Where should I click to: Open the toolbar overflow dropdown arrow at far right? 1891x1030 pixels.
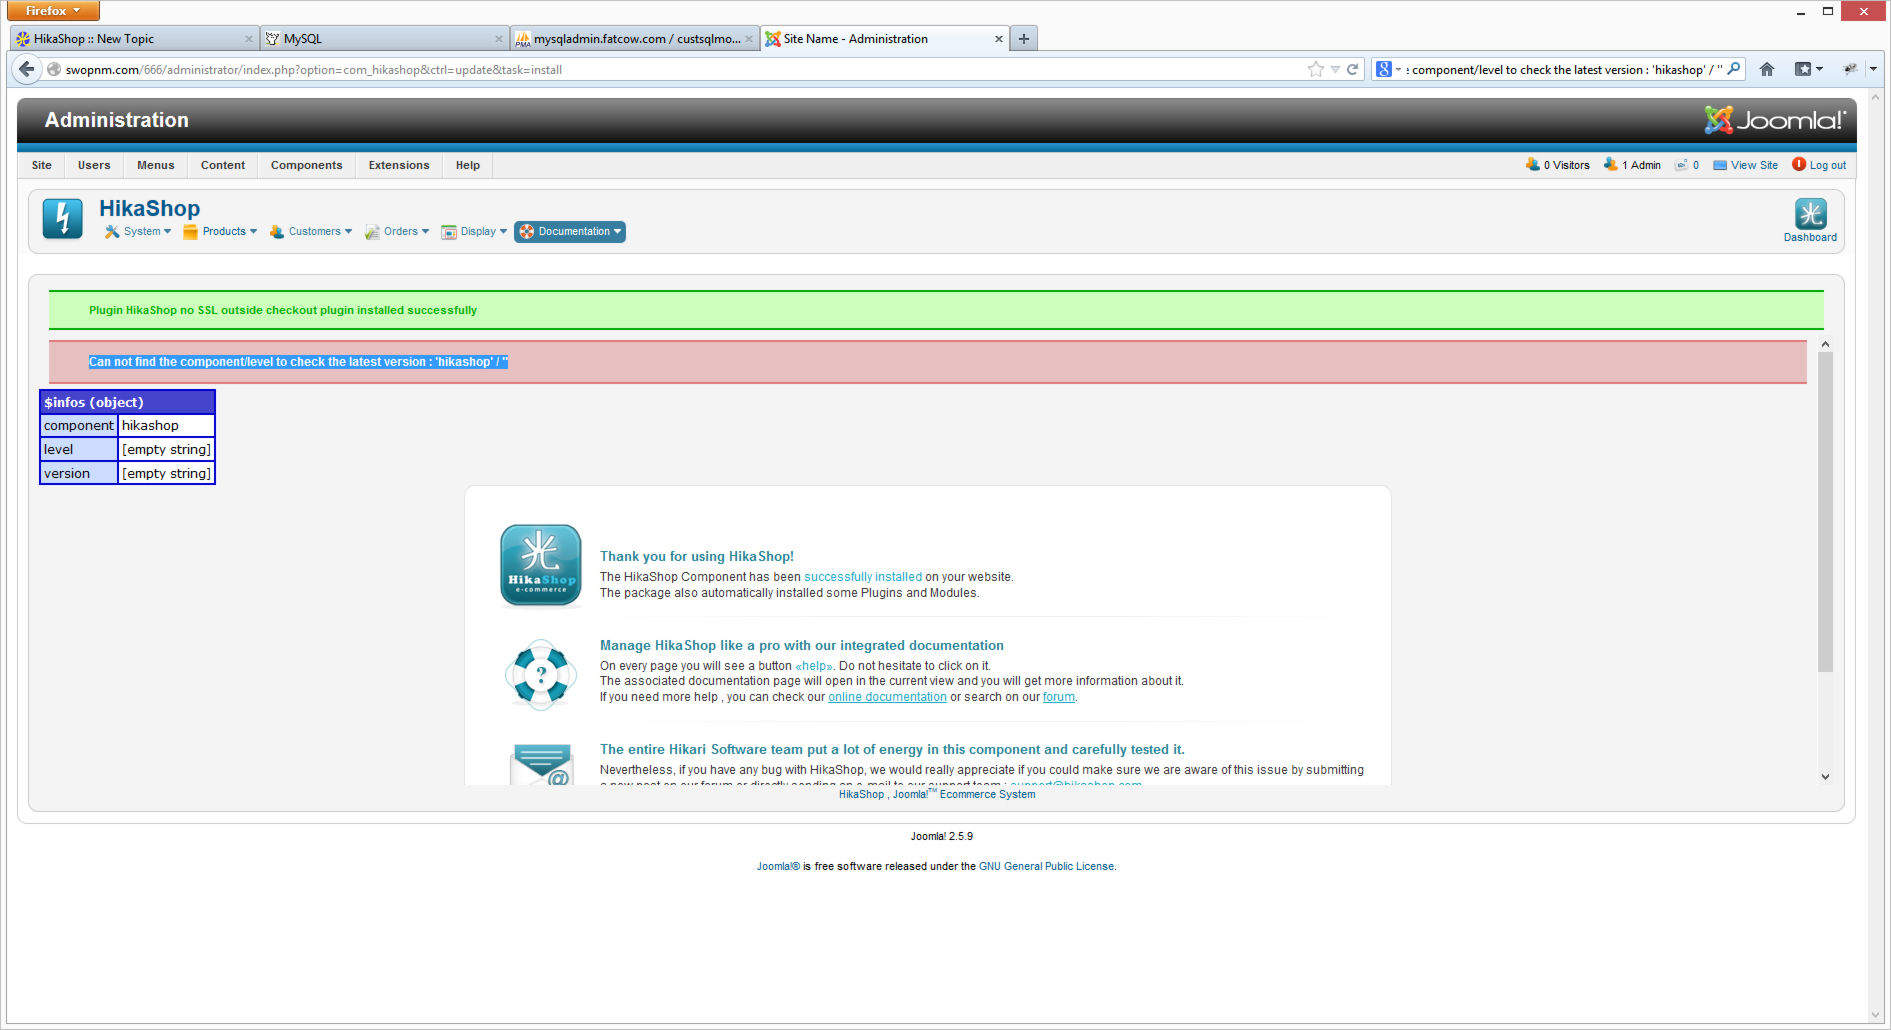pos(1873,69)
